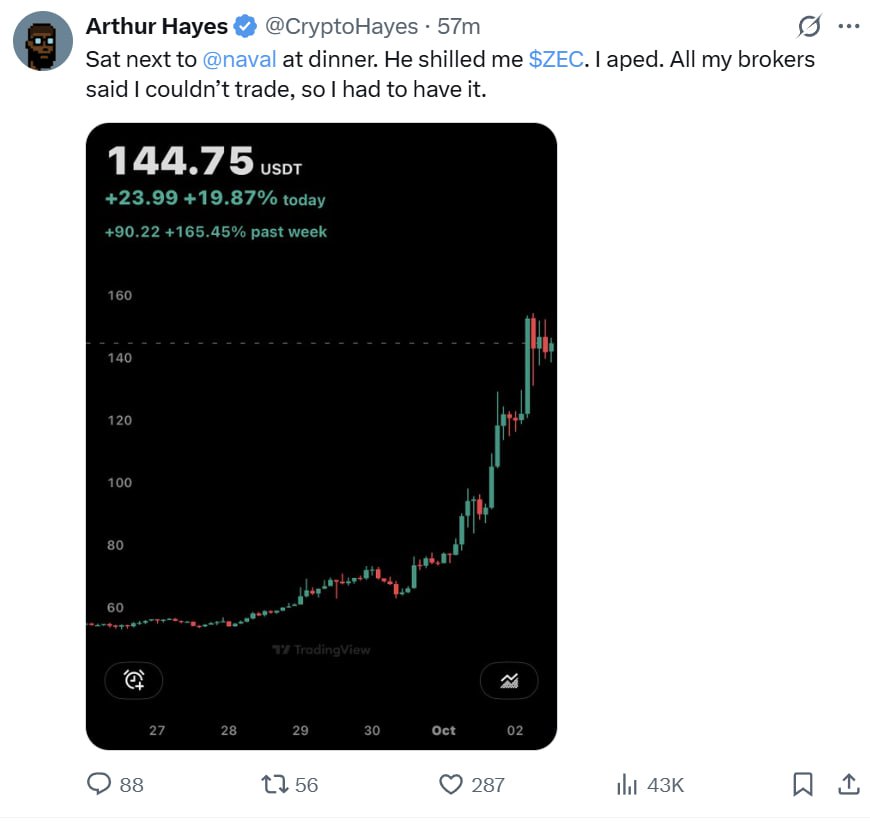The image size is (870, 826).
Task: Open view analytics bar chart icon
Action: [x=627, y=785]
